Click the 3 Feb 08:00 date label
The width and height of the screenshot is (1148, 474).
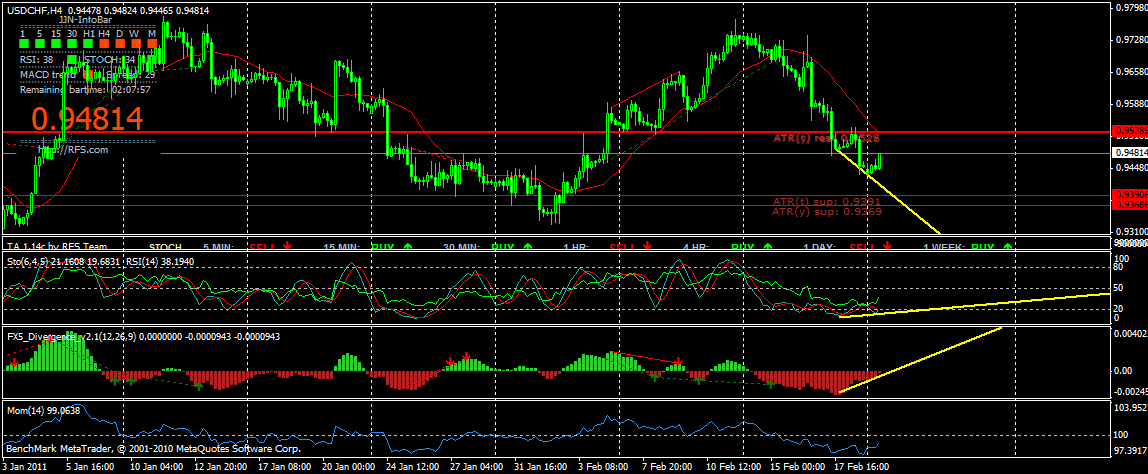coord(604,466)
